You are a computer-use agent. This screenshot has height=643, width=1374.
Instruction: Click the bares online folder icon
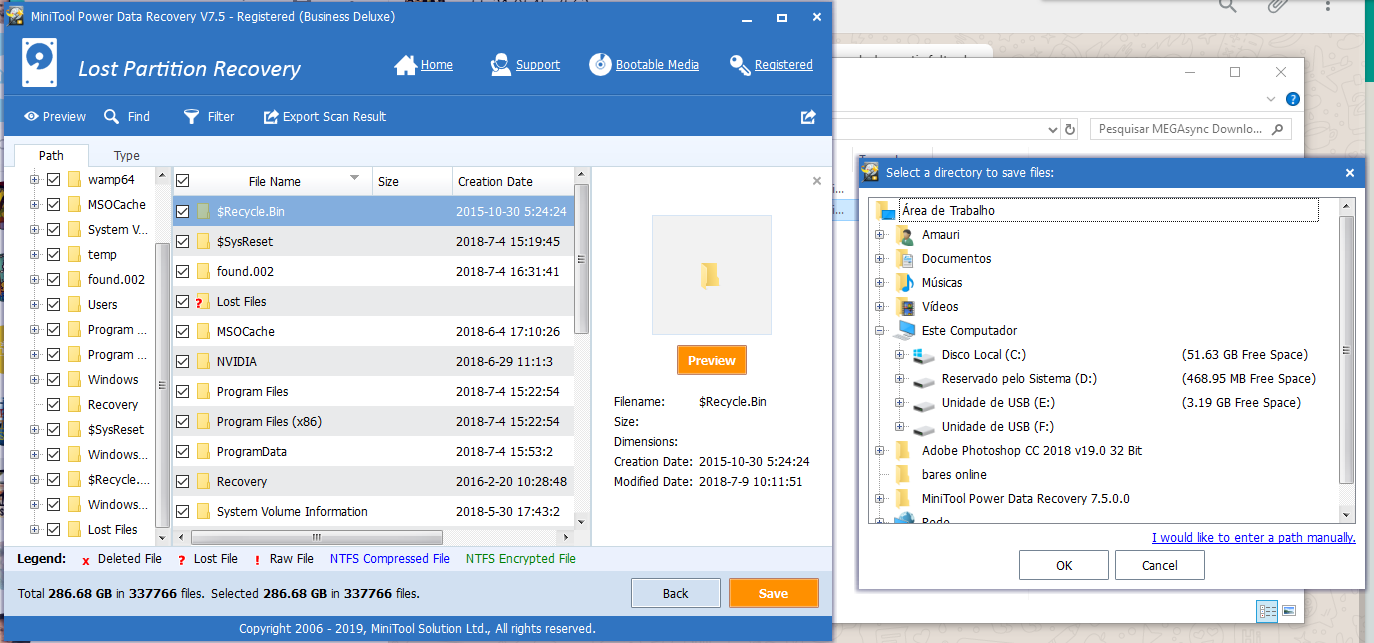(x=903, y=475)
